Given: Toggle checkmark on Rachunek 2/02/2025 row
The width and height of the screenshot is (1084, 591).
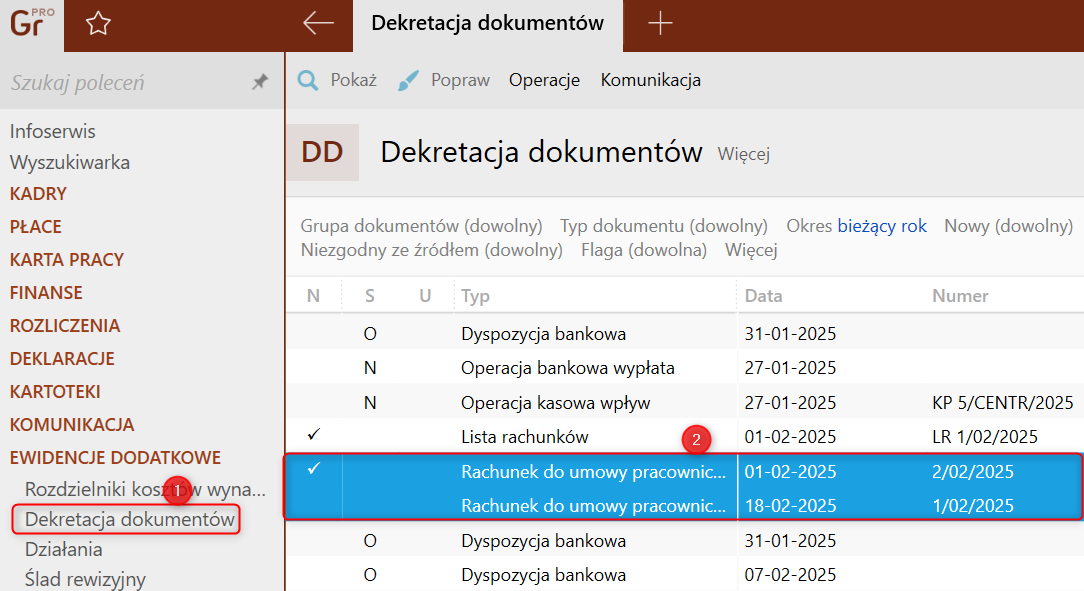Looking at the screenshot, I should pyautogui.click(x=313, y=470).
